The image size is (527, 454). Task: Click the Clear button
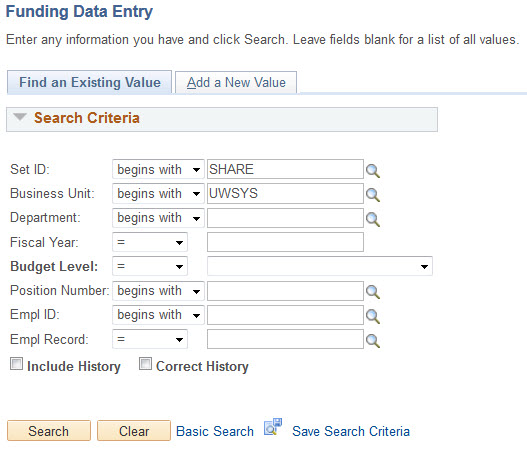(134, 431)
